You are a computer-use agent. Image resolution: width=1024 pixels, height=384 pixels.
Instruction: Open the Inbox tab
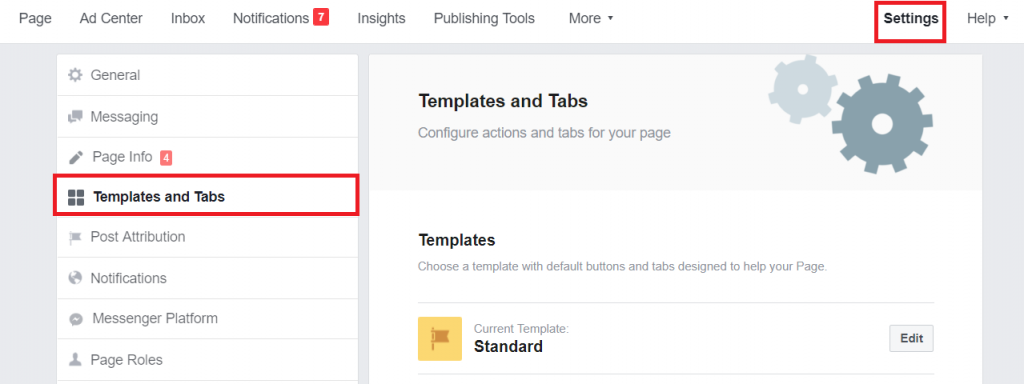click(188, 19)
